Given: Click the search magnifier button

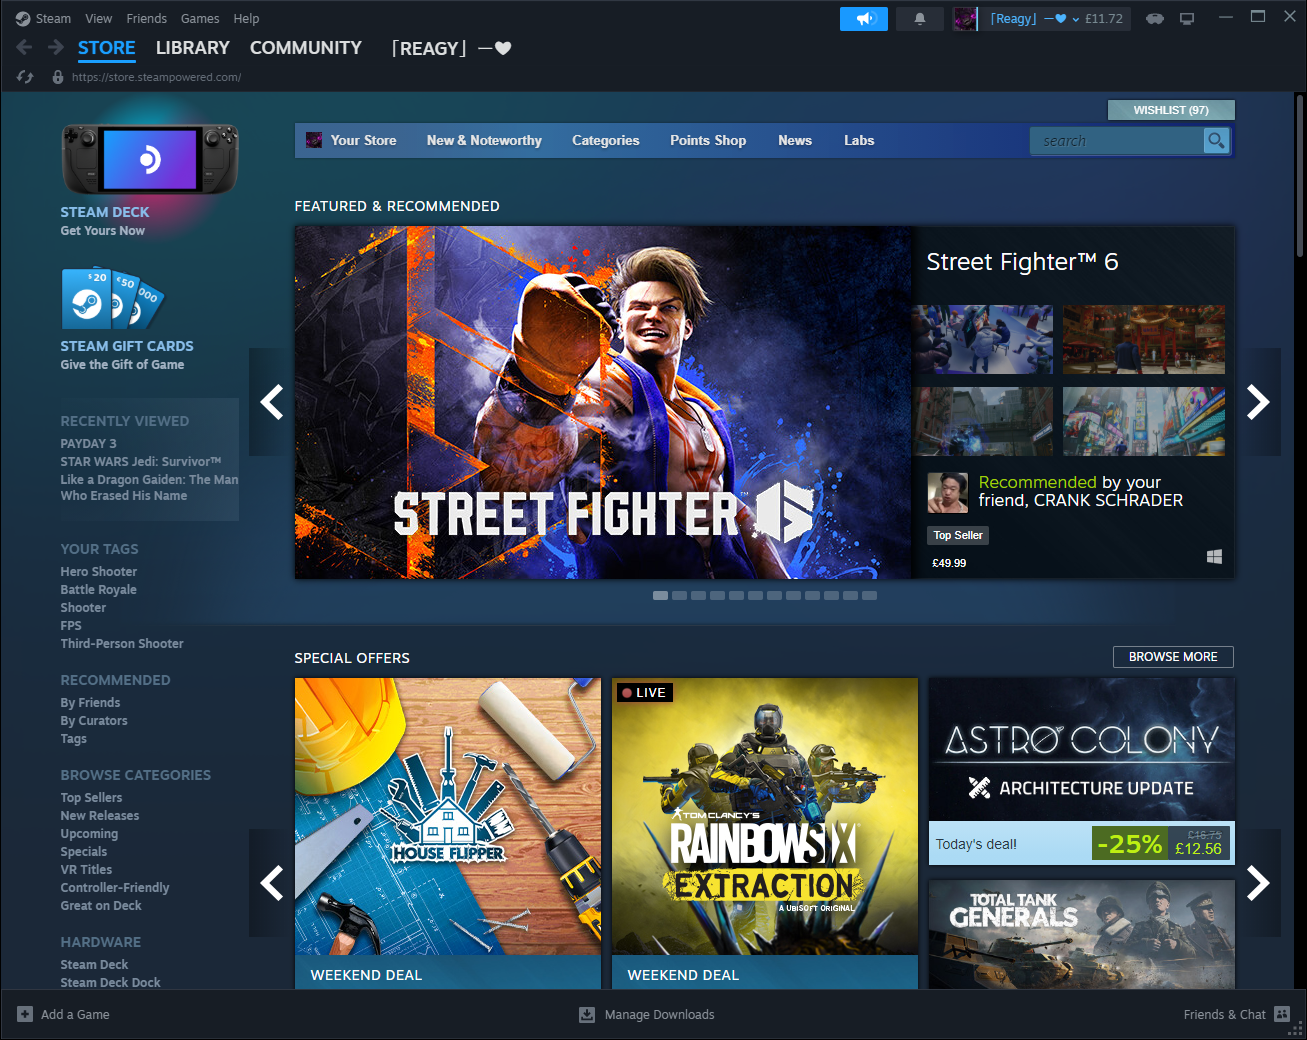Looking at the screenshot, I should click(x=1216, y=141).
